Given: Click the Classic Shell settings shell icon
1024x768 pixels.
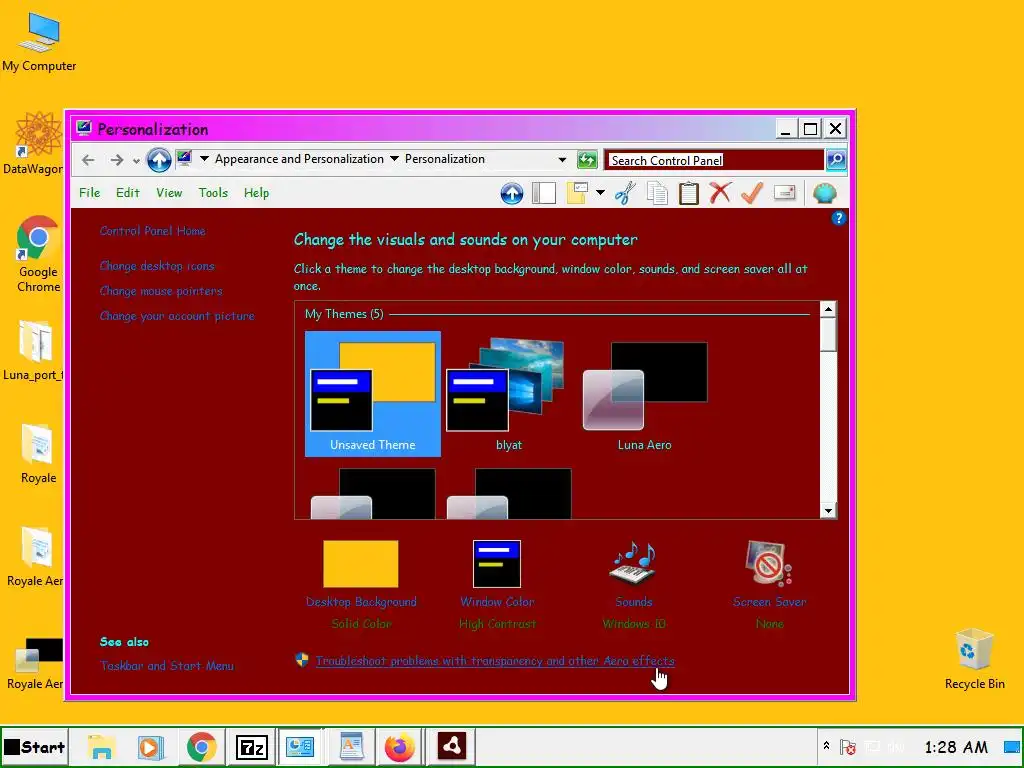Looking at the screenshot, I should (825, 193).
